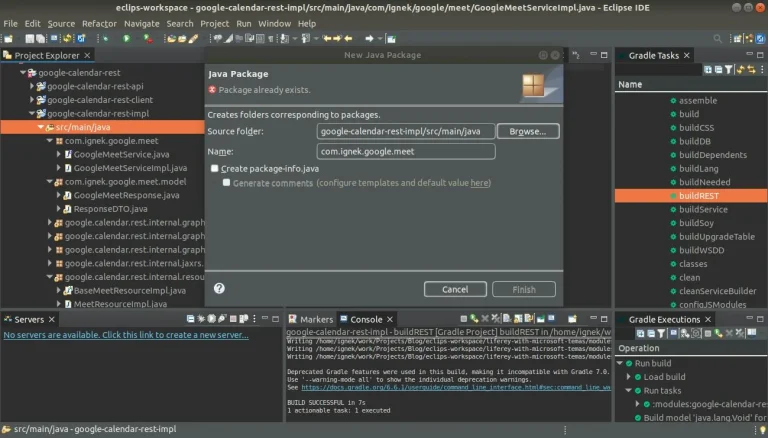Minimize the Console view panel
This screenshot has height=438, width=768.
[593, 318]
